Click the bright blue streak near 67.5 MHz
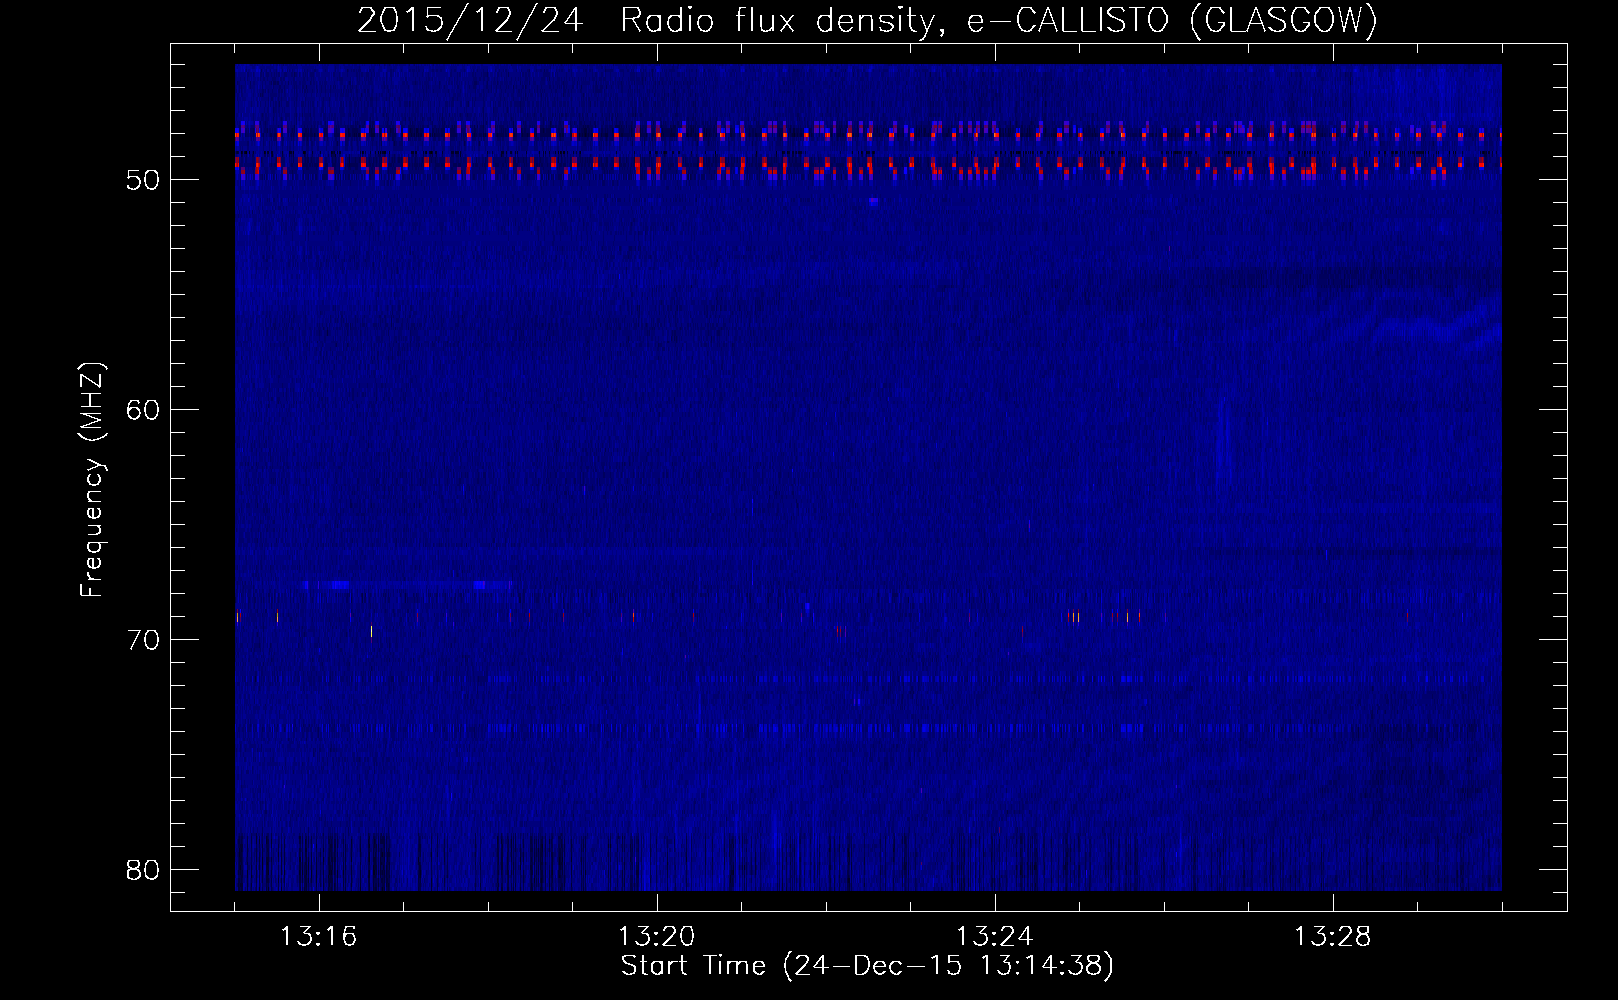This screenshot has height=1000, width=1618. 407,585
